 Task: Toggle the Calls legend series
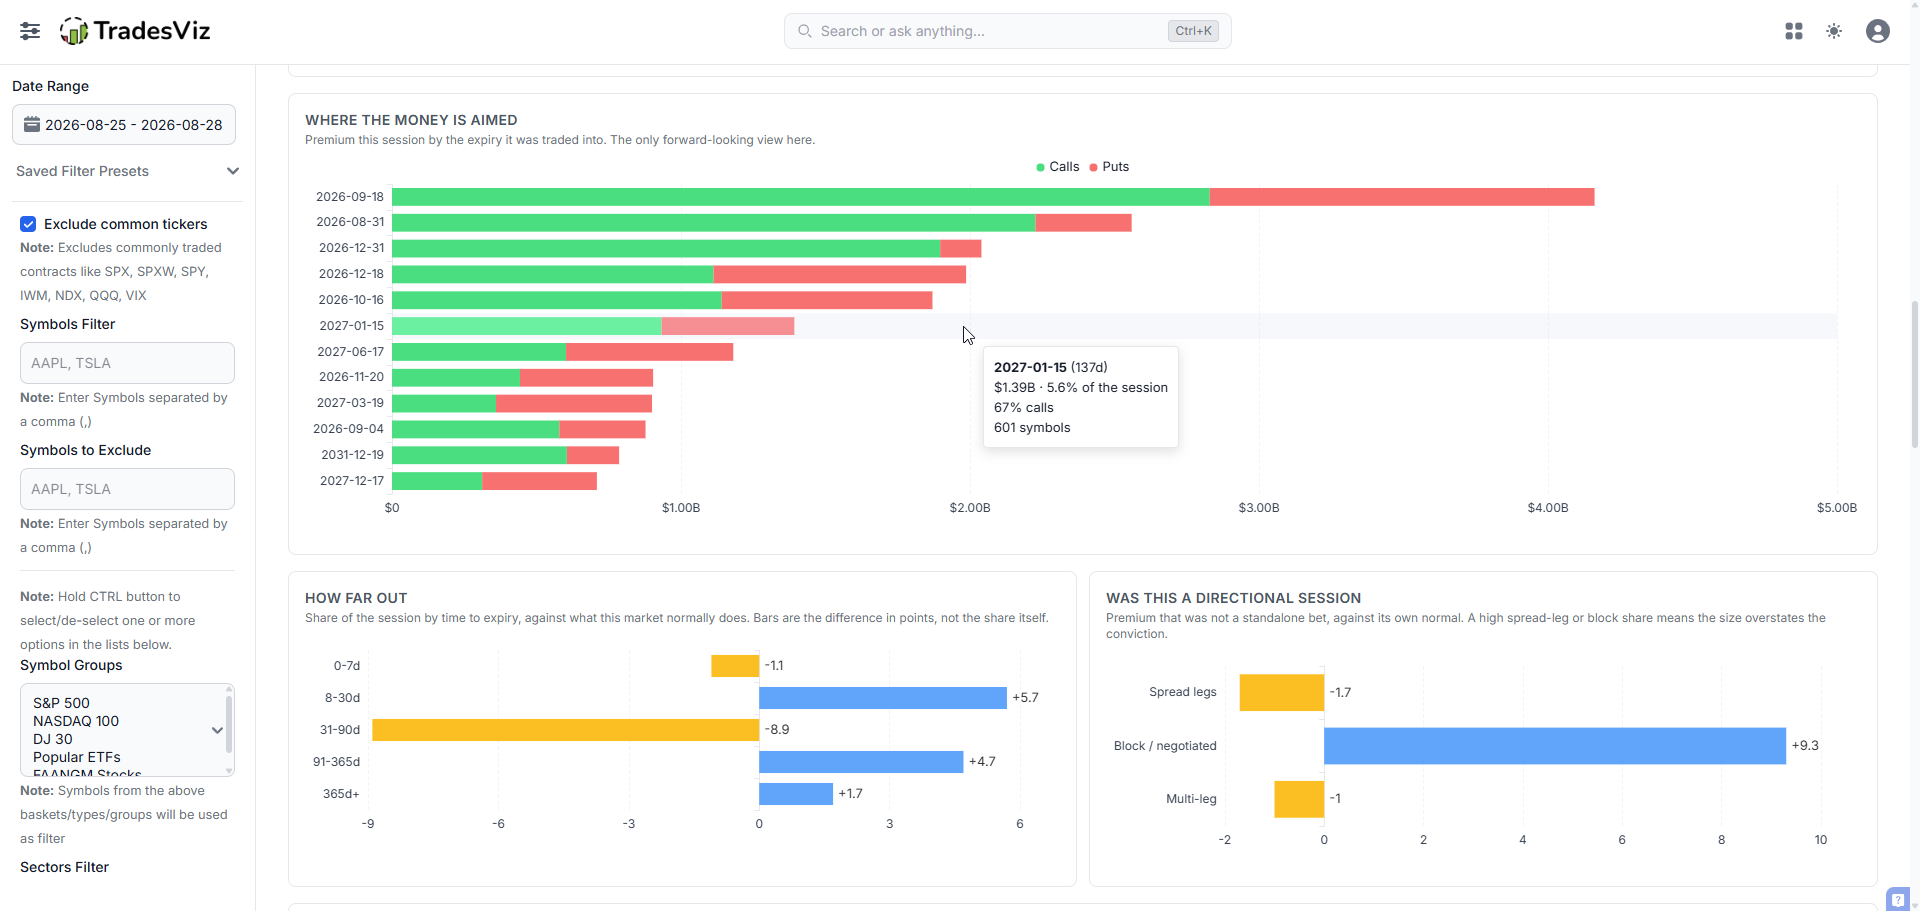click(1058, 167)
